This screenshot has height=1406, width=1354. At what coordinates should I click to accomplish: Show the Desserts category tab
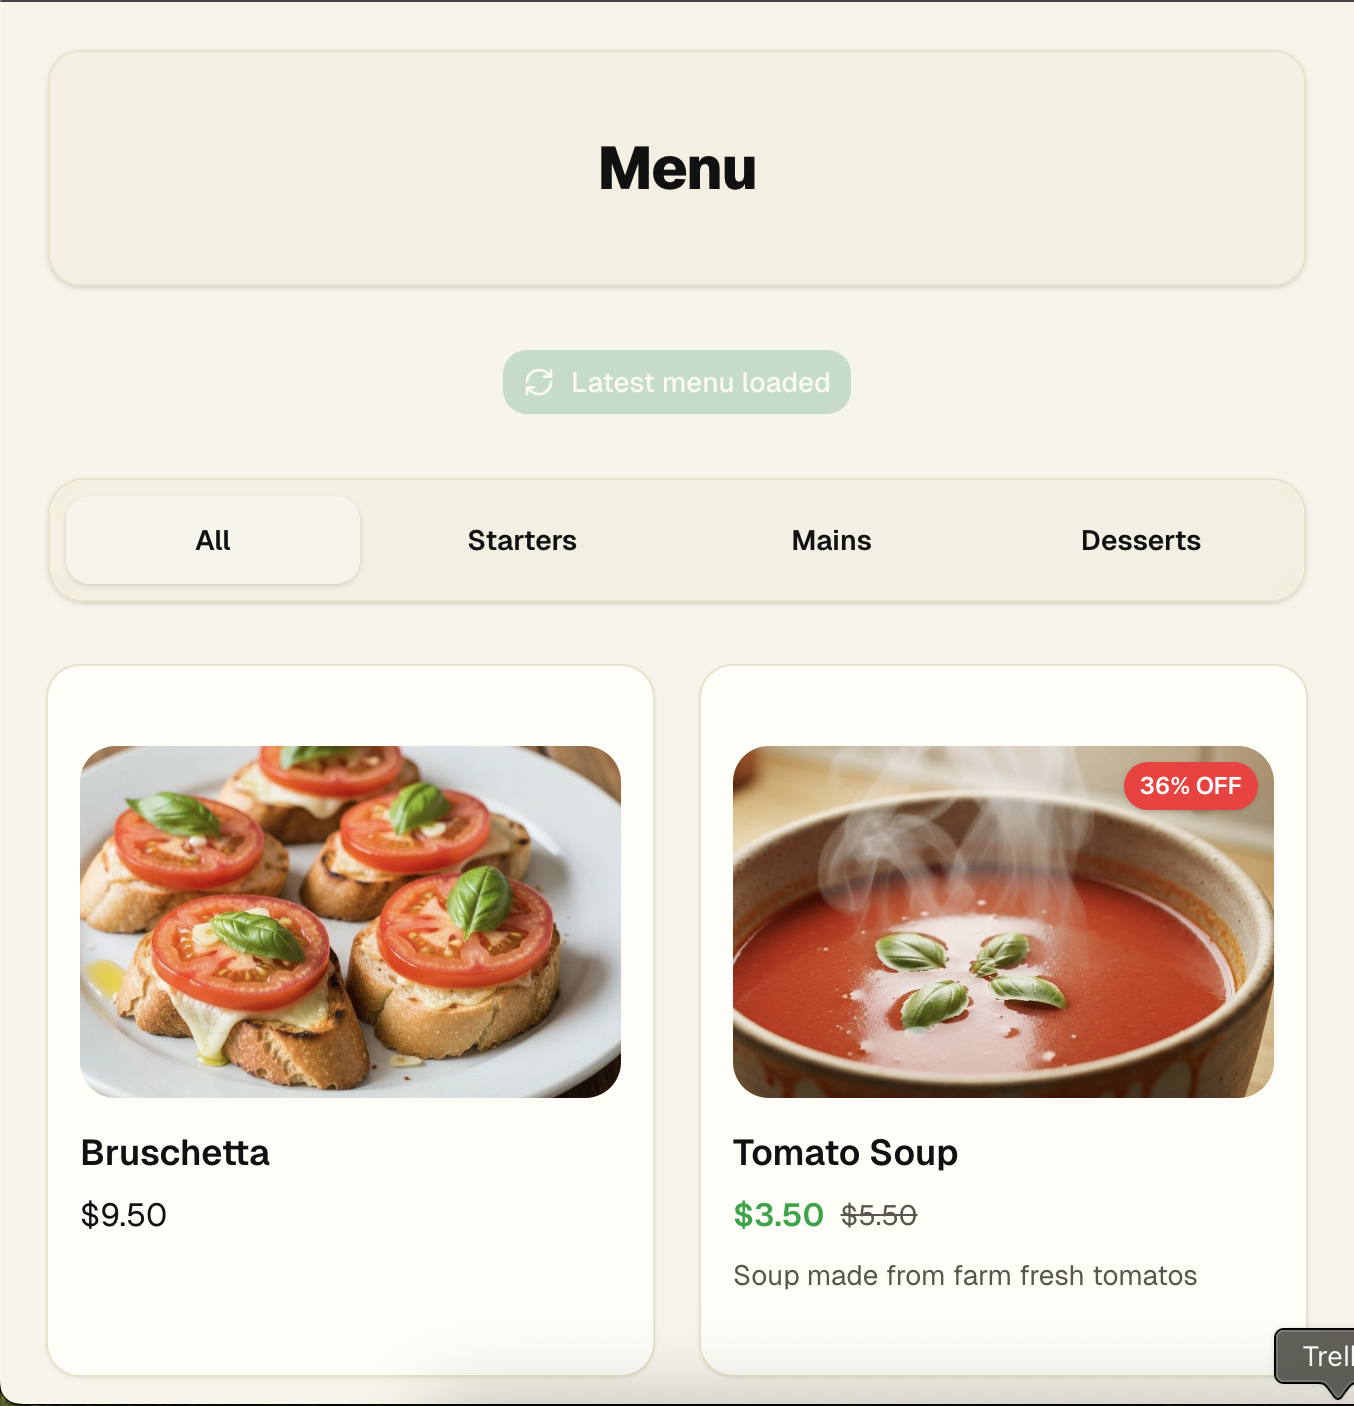tap(1141, 540)
